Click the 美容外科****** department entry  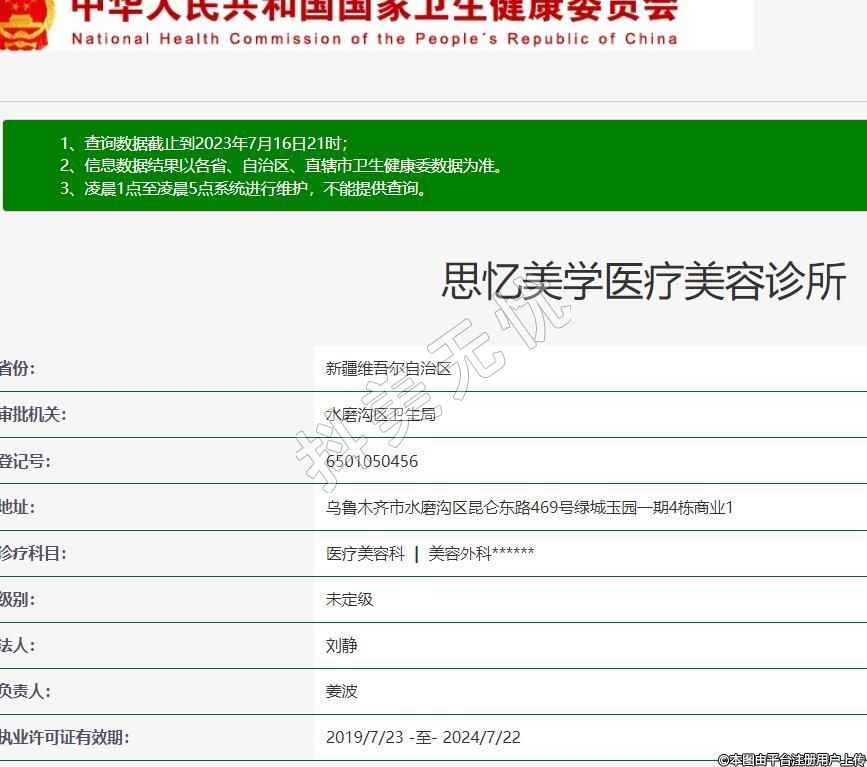coord(481,553)
